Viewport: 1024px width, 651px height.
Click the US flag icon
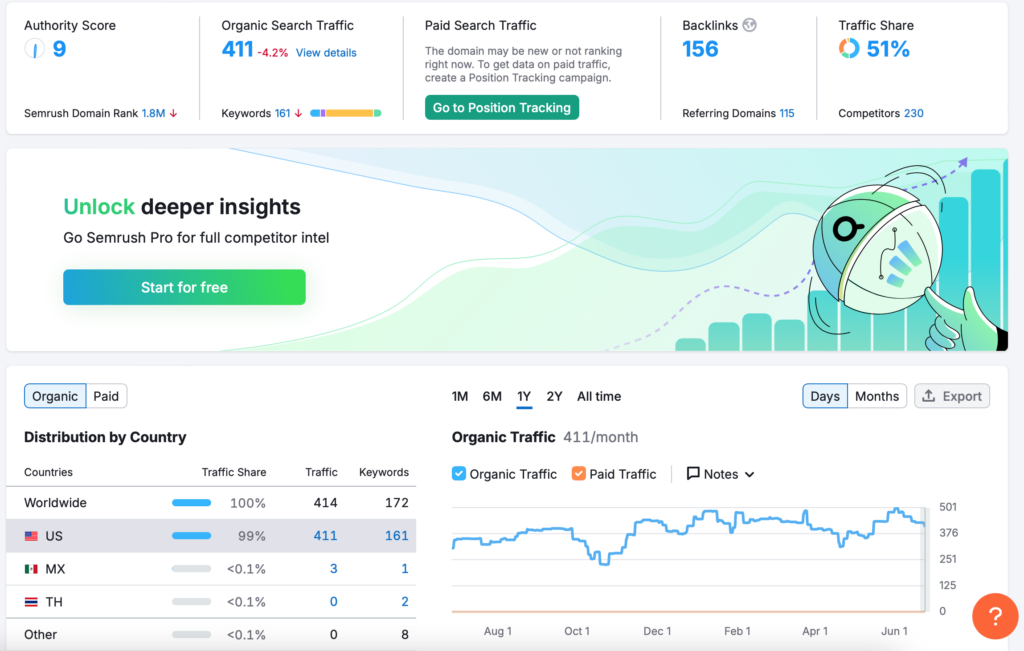coord(31,536)
